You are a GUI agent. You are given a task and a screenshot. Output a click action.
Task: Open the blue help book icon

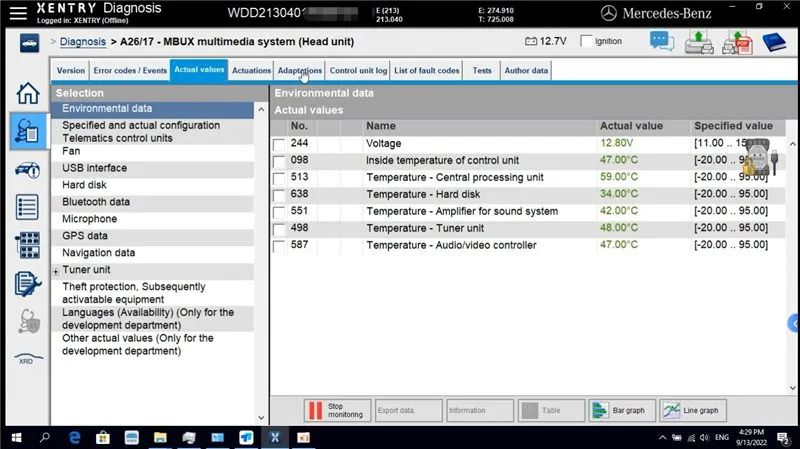[x=774, y=42]
